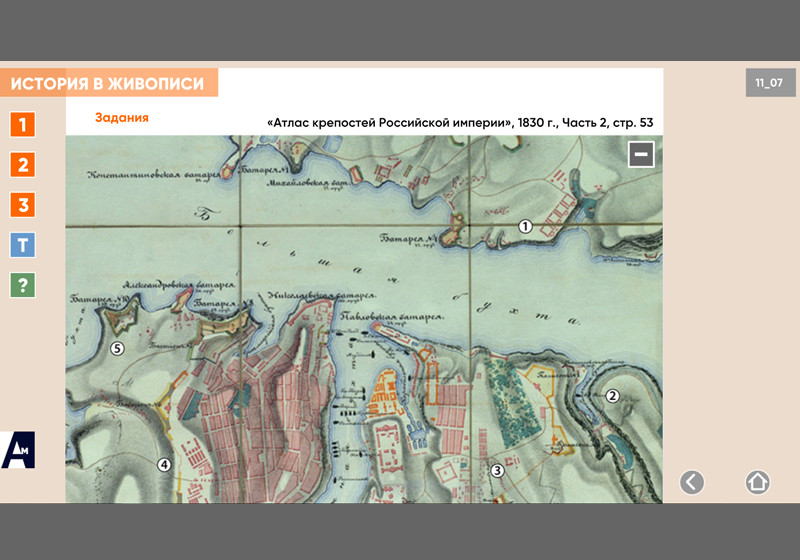Click the orange number 1 task button
This screenshot has width=800, height=560.
[22, 125]
